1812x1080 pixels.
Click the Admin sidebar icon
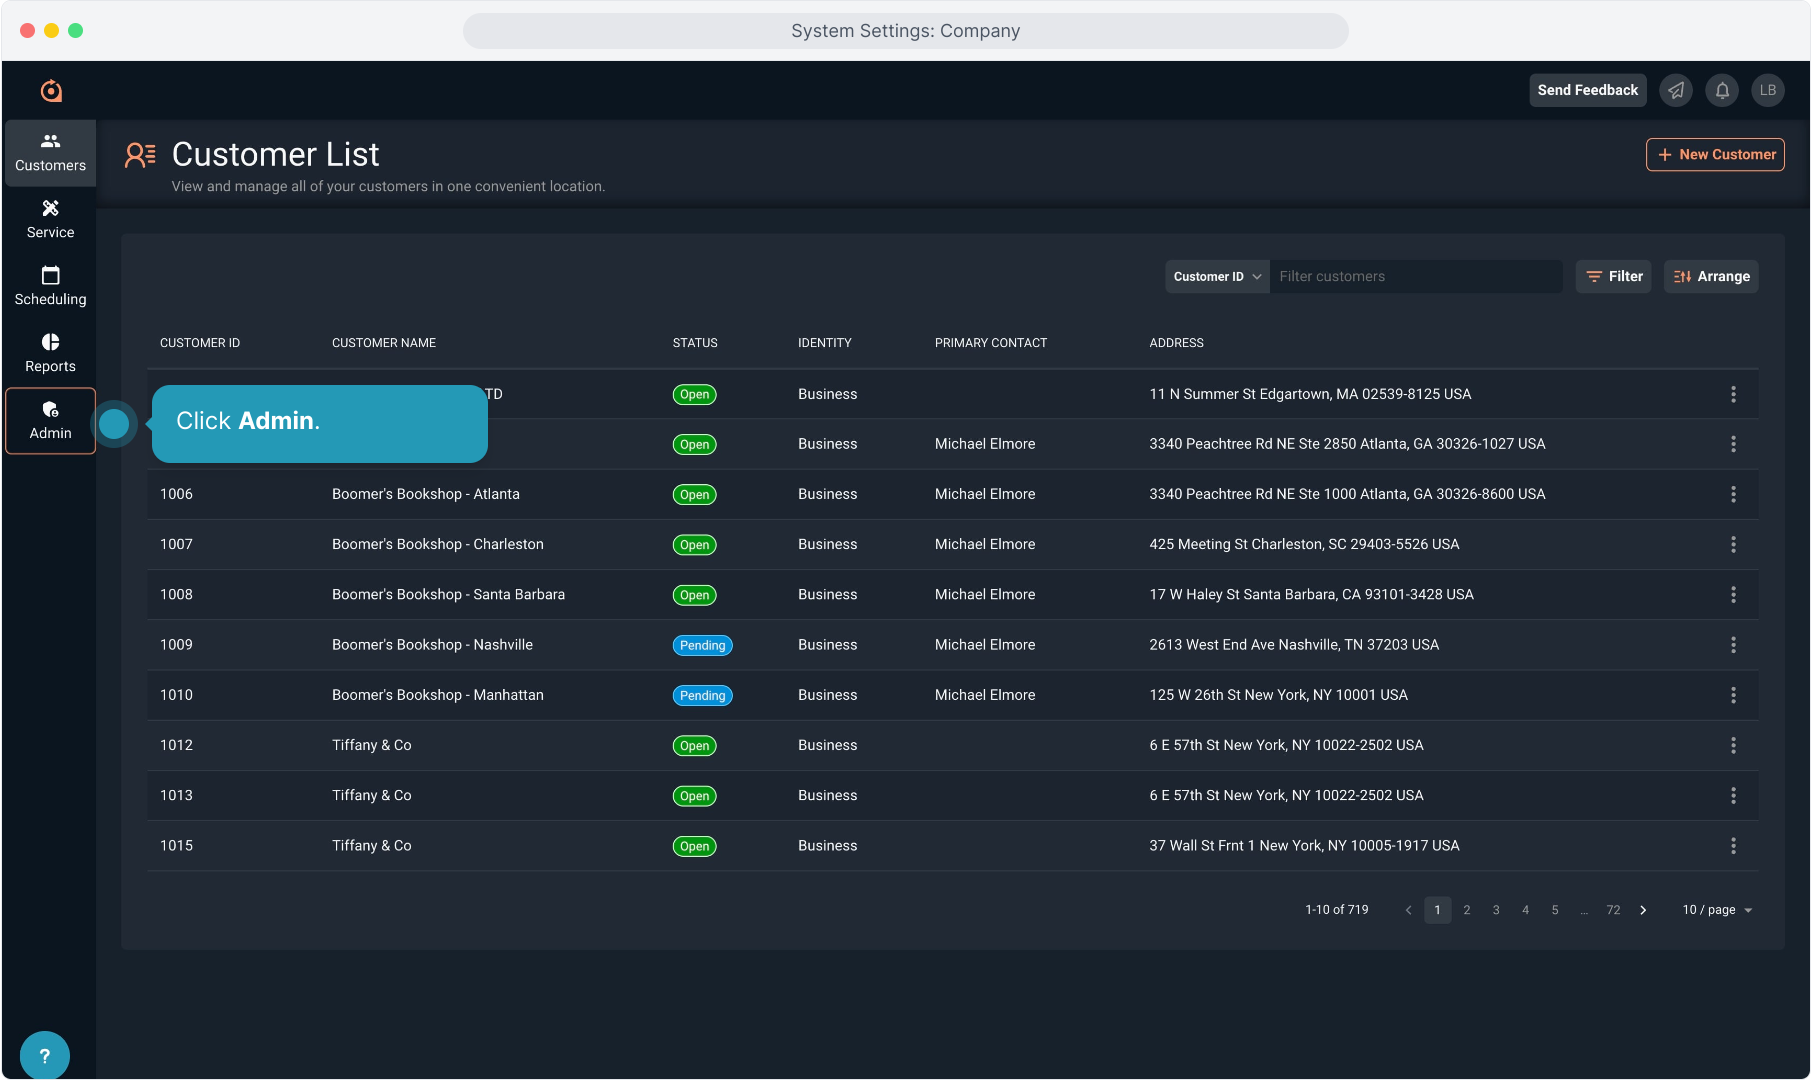(50, 420)
